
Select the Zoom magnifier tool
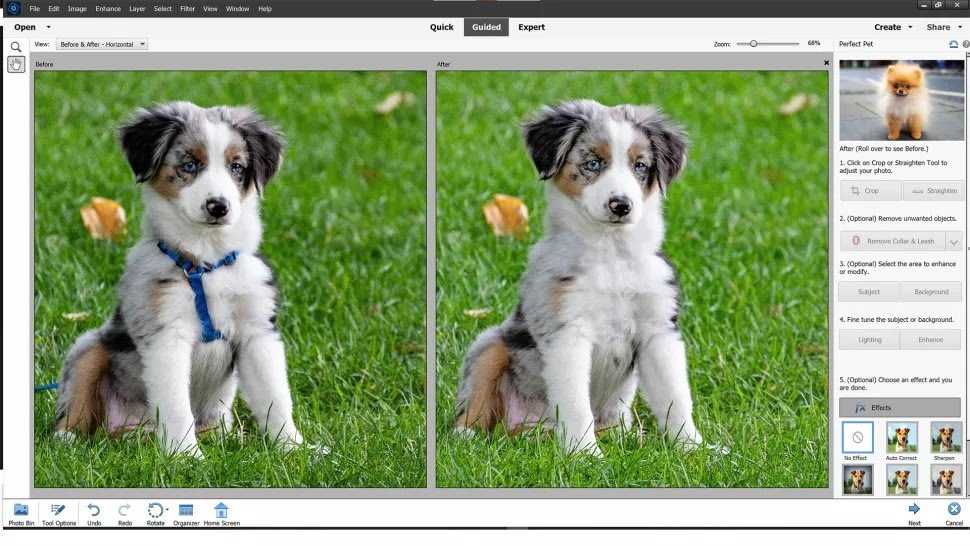click(x=16, y=47)
